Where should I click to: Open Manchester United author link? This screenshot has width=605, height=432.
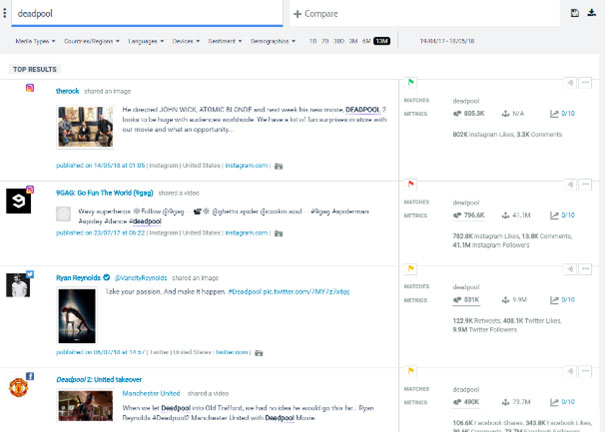(151, 393)
